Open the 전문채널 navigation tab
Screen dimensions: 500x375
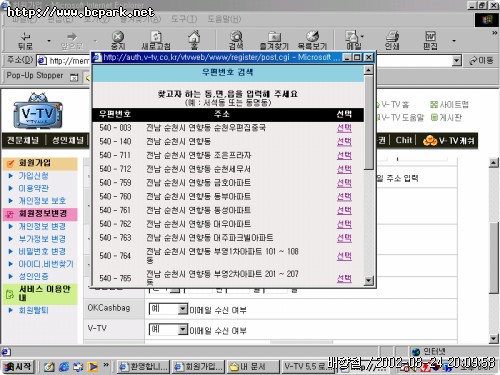tap(23, 140)
